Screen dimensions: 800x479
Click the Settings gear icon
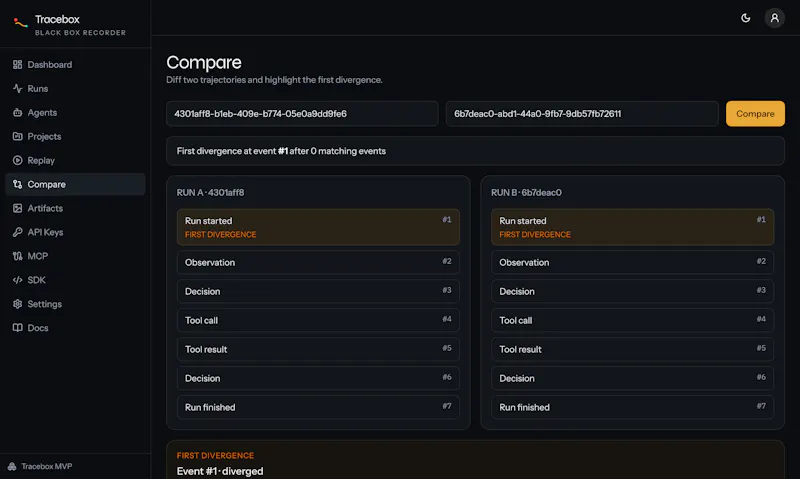pos(17,304)
